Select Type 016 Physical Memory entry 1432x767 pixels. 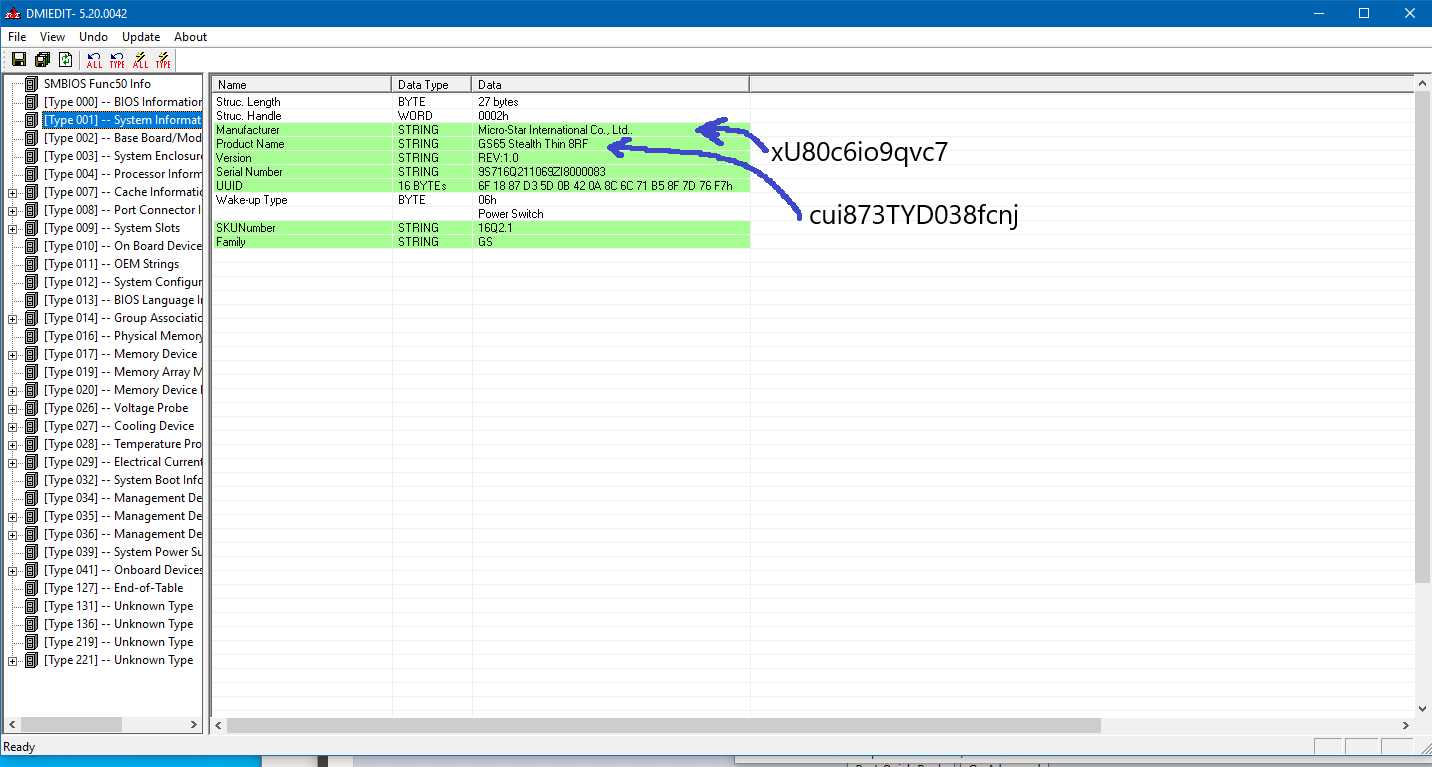click(122, 336)
